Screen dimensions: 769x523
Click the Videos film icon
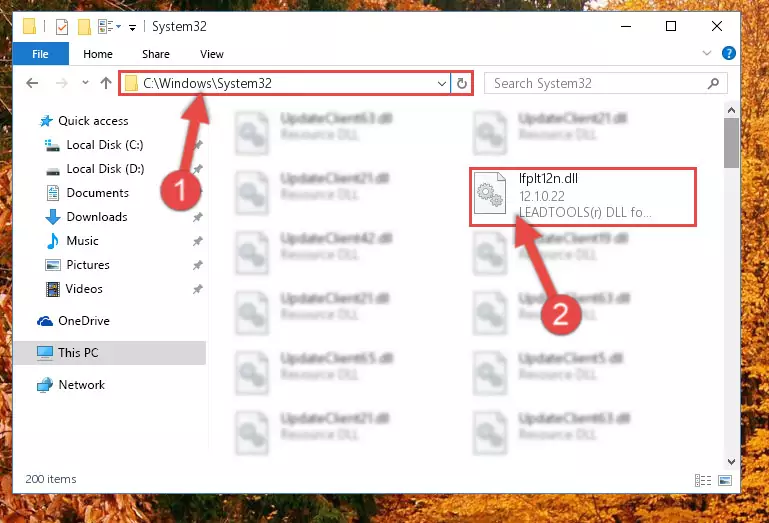(x=52, y=289)
